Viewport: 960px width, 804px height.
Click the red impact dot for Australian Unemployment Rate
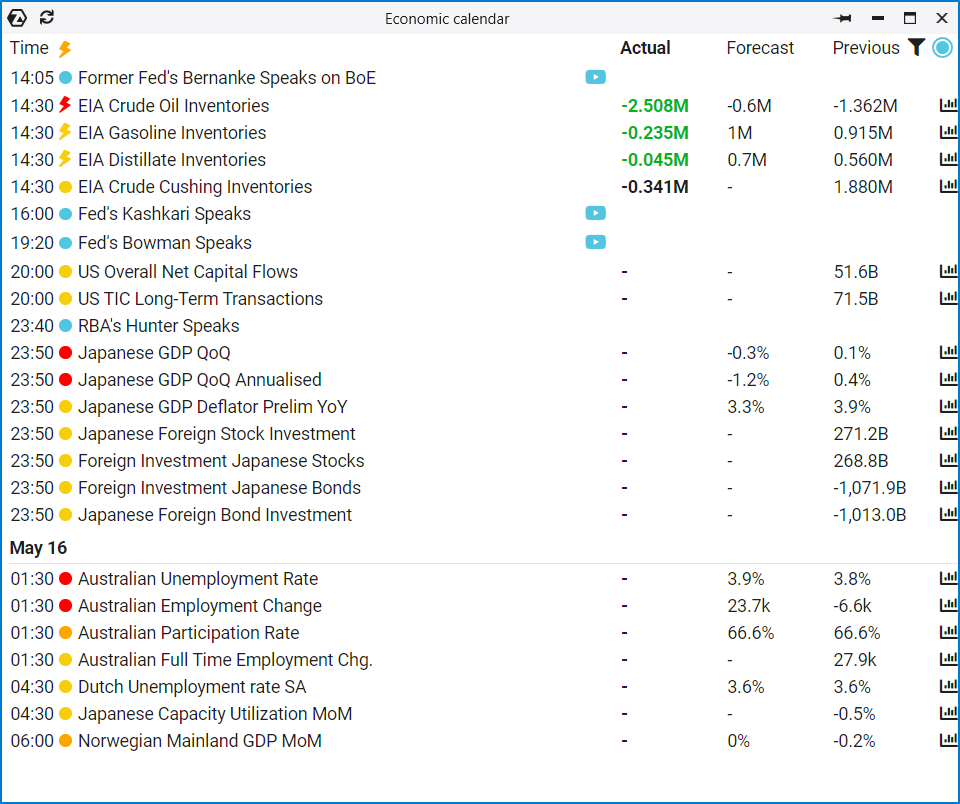(66, 579)
